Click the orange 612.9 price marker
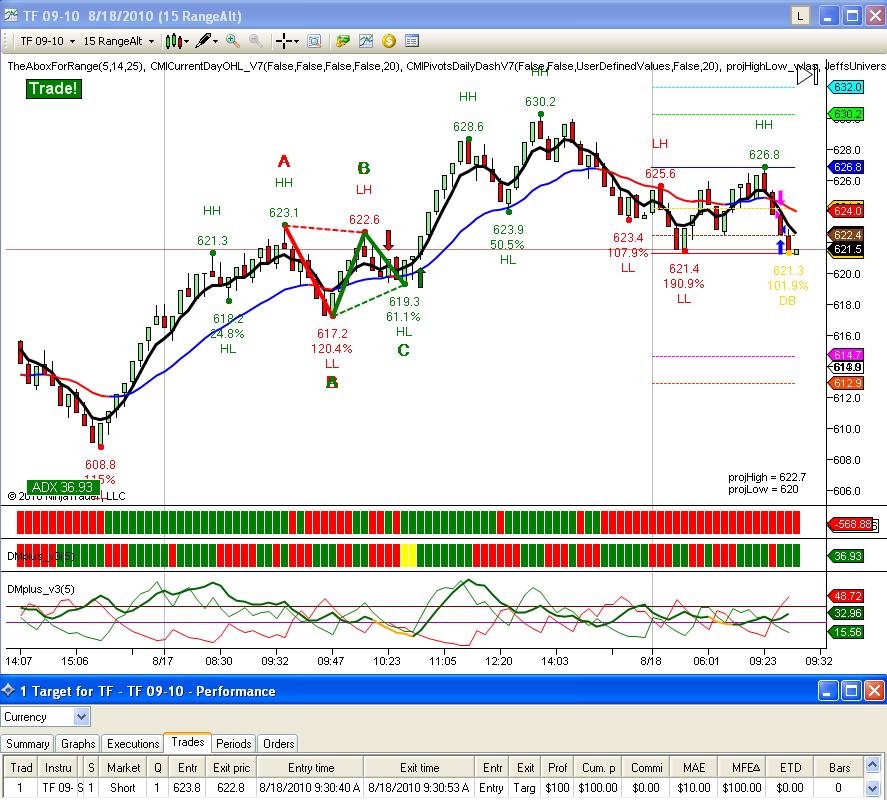Viewport: 887px width, 800px height. point(846,383)
